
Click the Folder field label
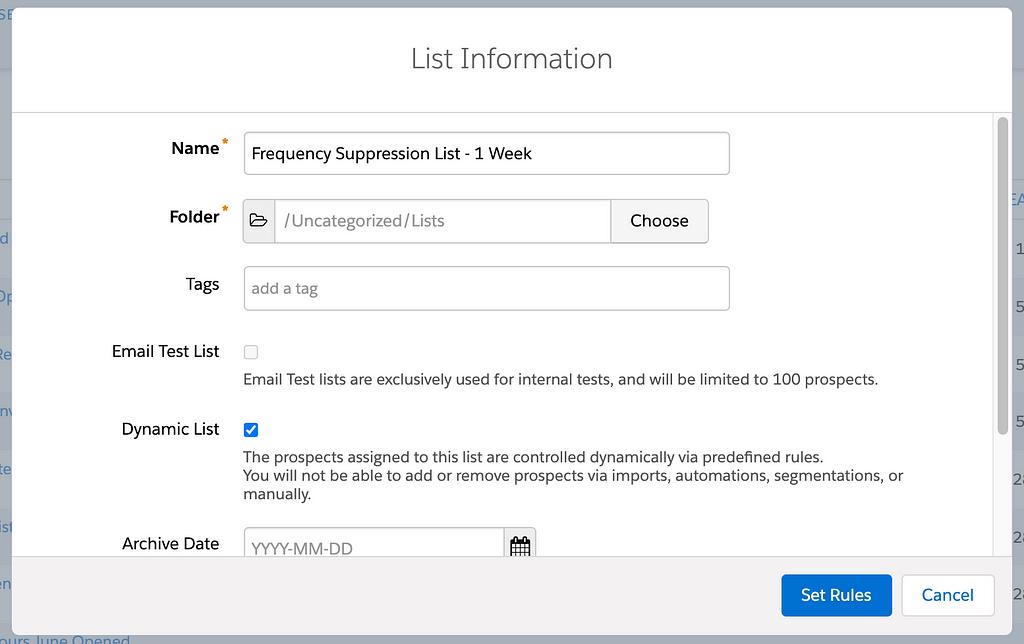[194, 217]
